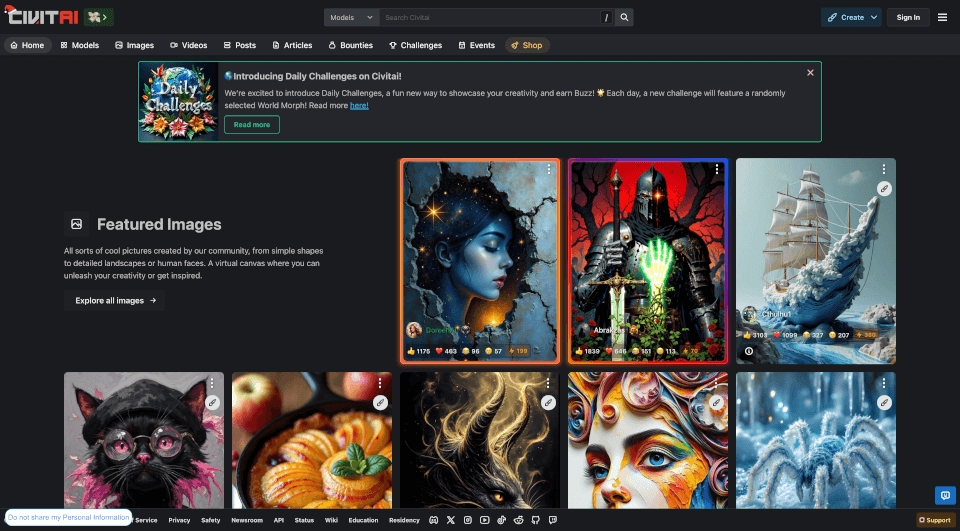Expand the Create button dropdown arrow
Screen dimensions: 960x531
pyautogui.click(x=874, y=17)
